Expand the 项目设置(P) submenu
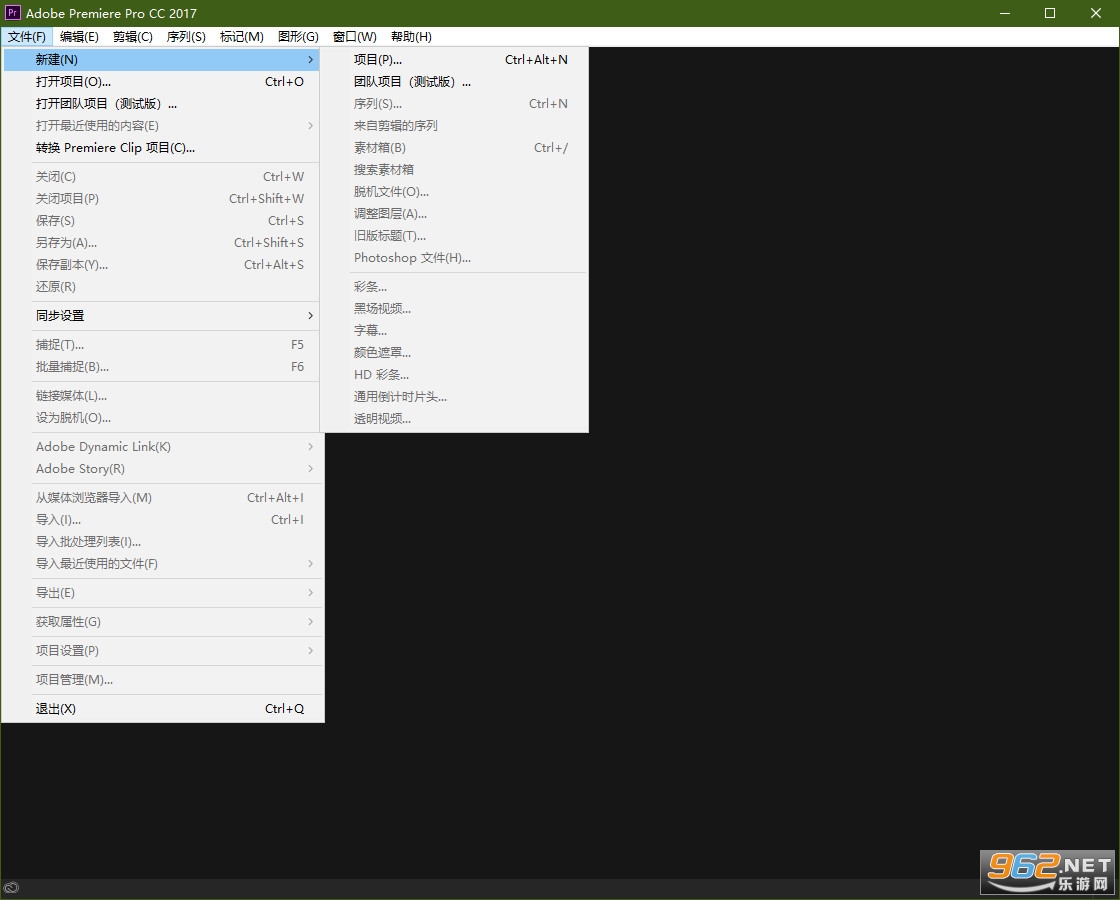Screen dimensions: 1120x900 [161, 651]
